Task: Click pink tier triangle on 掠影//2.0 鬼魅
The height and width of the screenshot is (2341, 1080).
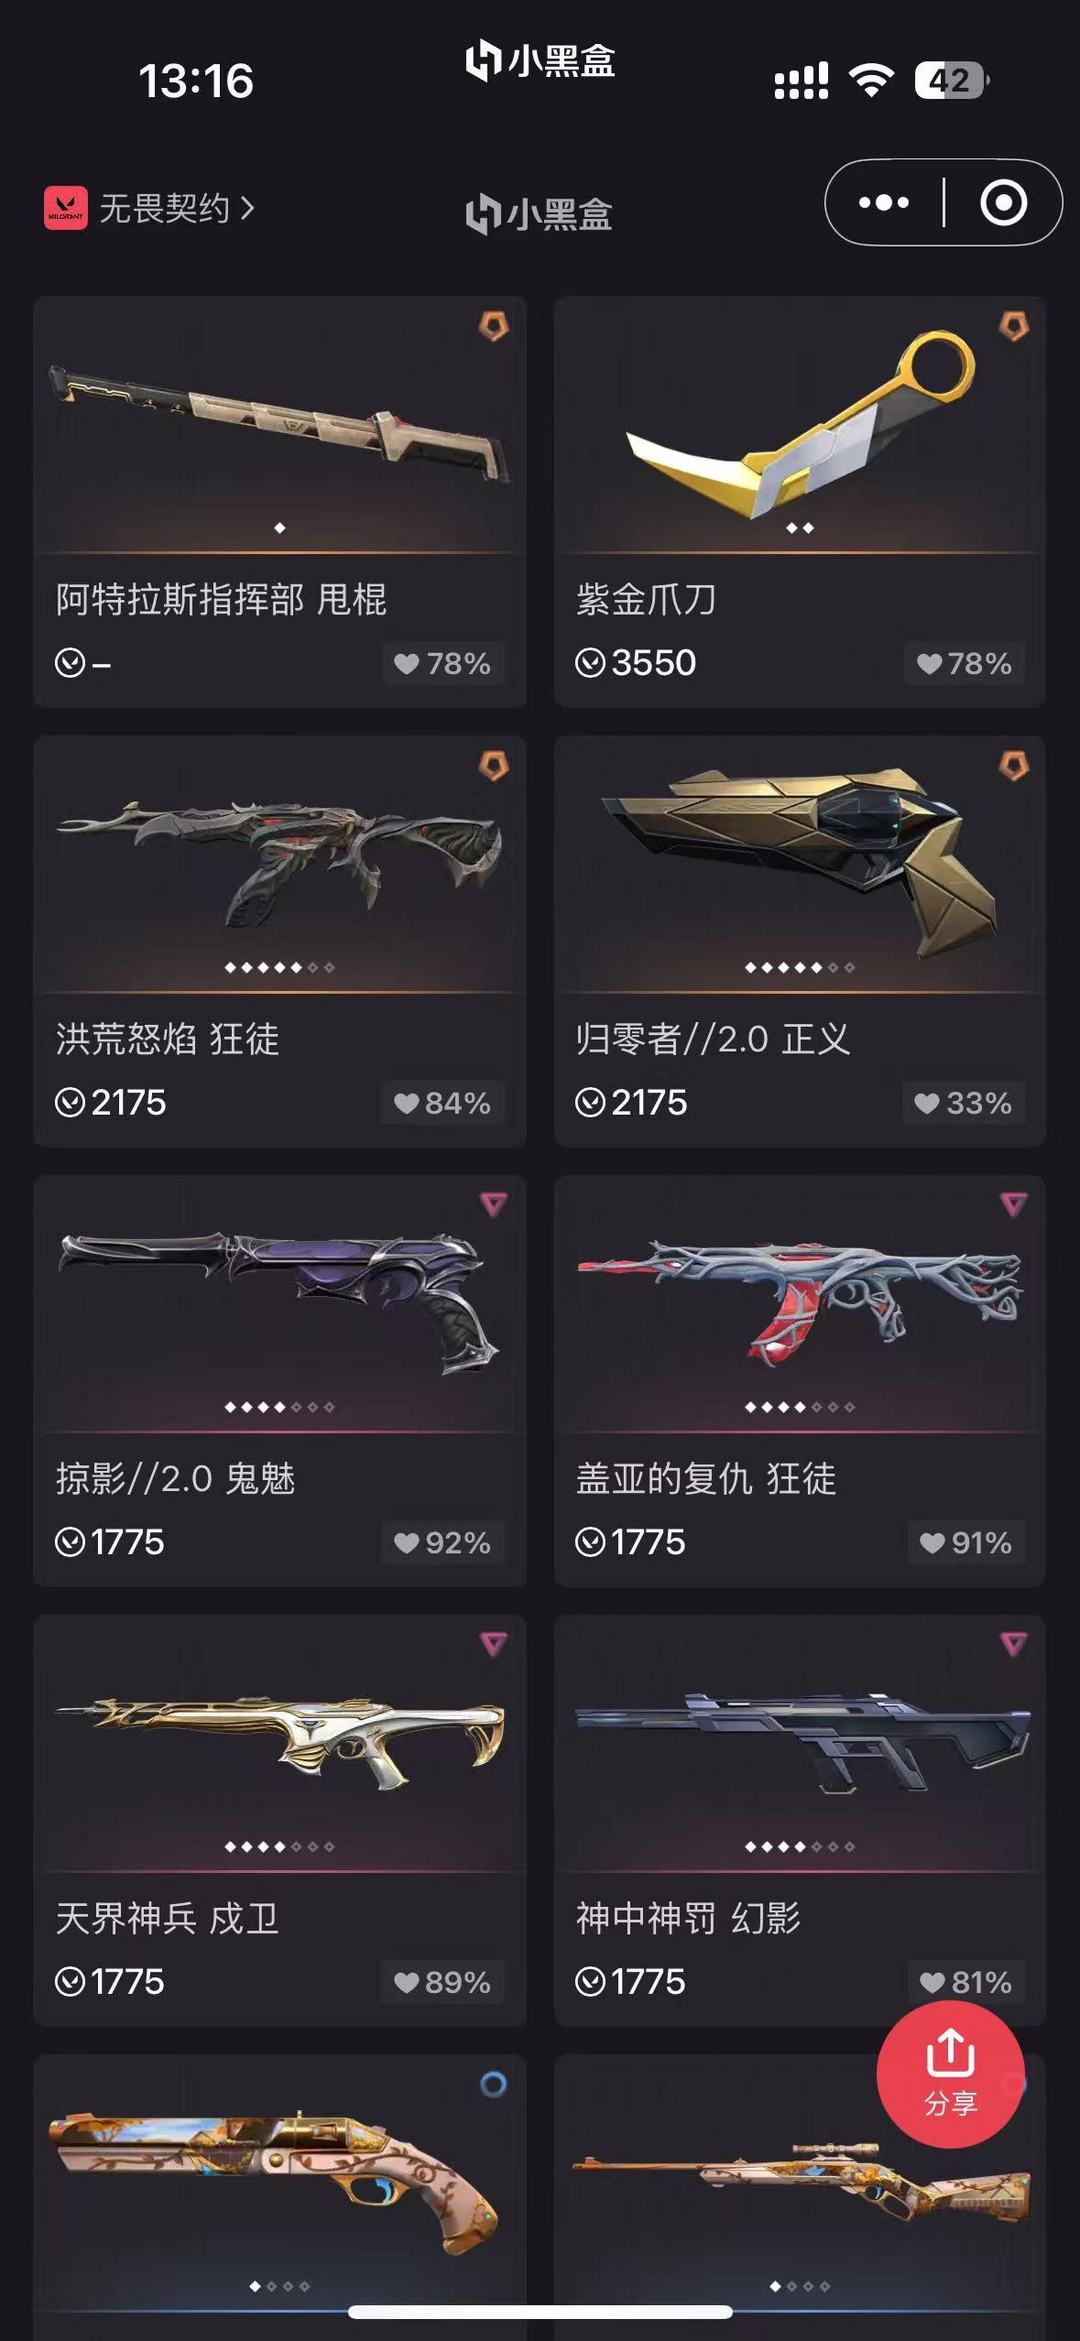Action: point(493,1204)
